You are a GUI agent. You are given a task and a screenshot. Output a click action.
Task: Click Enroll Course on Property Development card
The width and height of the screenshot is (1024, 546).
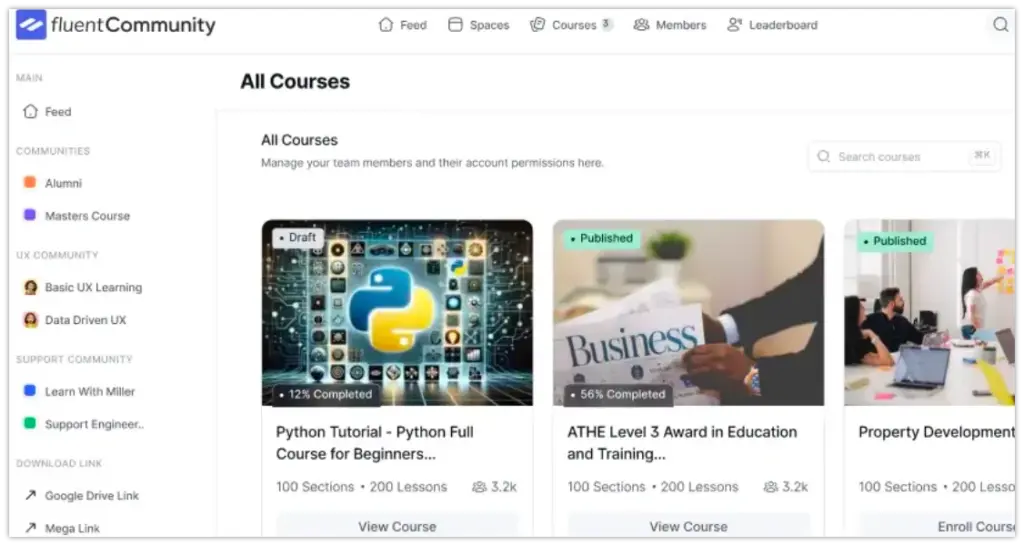coord(938,526)
